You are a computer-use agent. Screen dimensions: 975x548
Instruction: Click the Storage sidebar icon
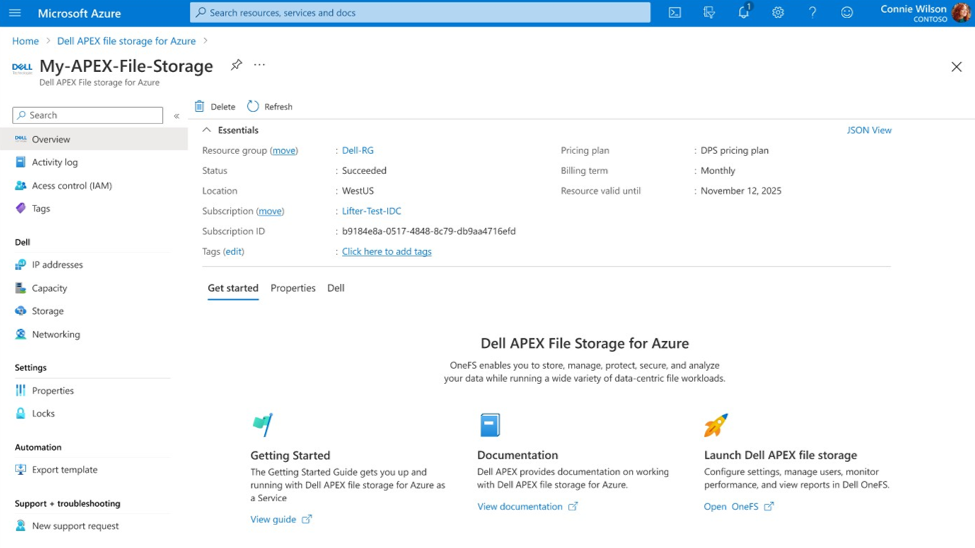21,311
